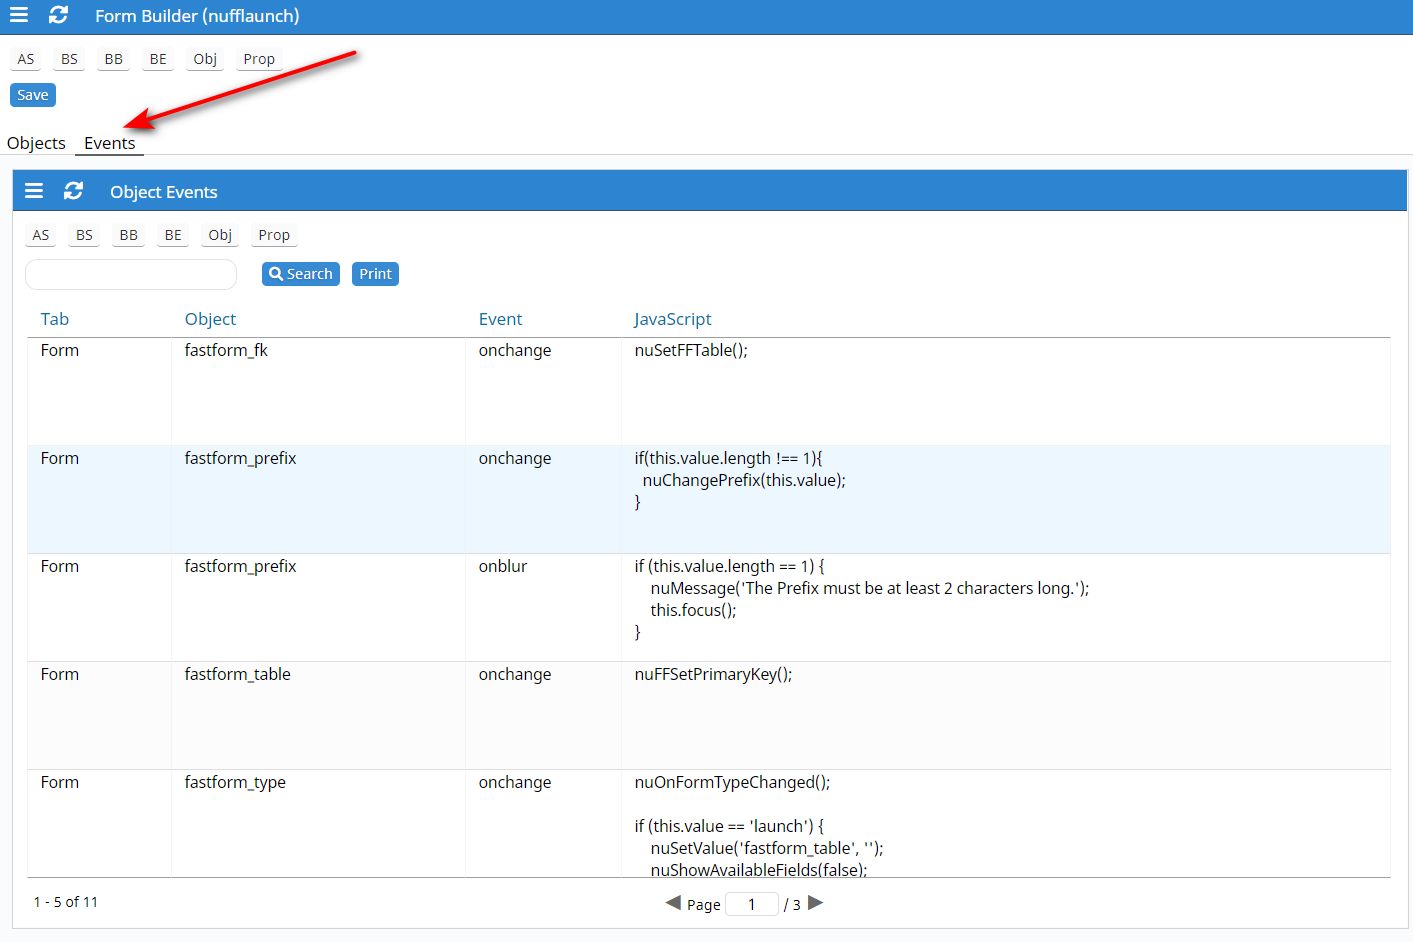Click the nuOnFormTypeChanged(); JavaScript text
Screen dimensions: 1413x942
[x=732, y=782]
